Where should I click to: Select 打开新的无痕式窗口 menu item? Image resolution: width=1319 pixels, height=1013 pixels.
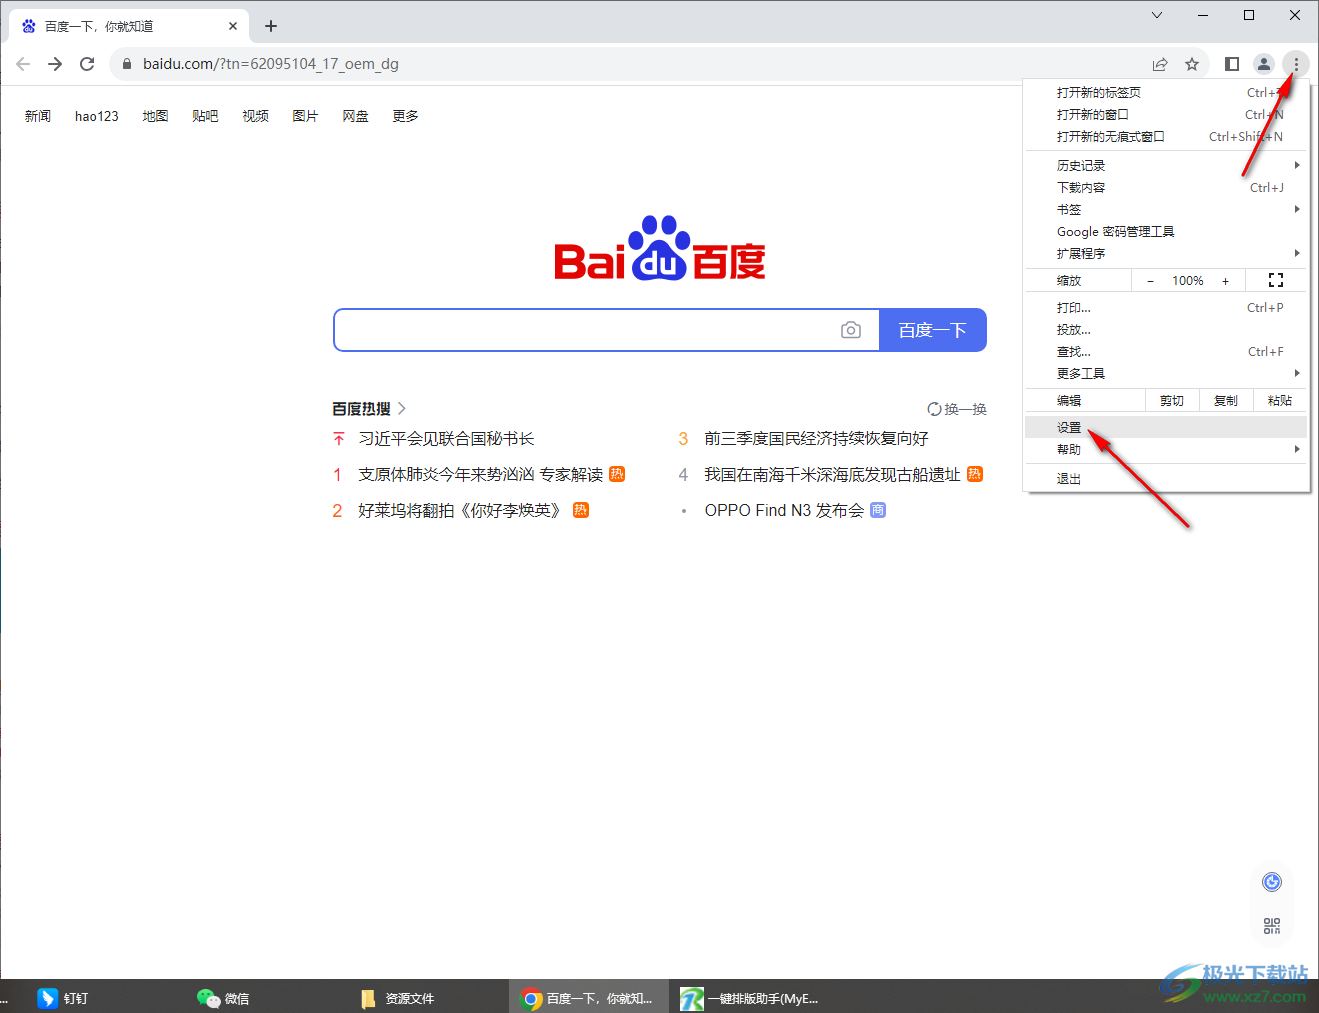point(1167,137)
